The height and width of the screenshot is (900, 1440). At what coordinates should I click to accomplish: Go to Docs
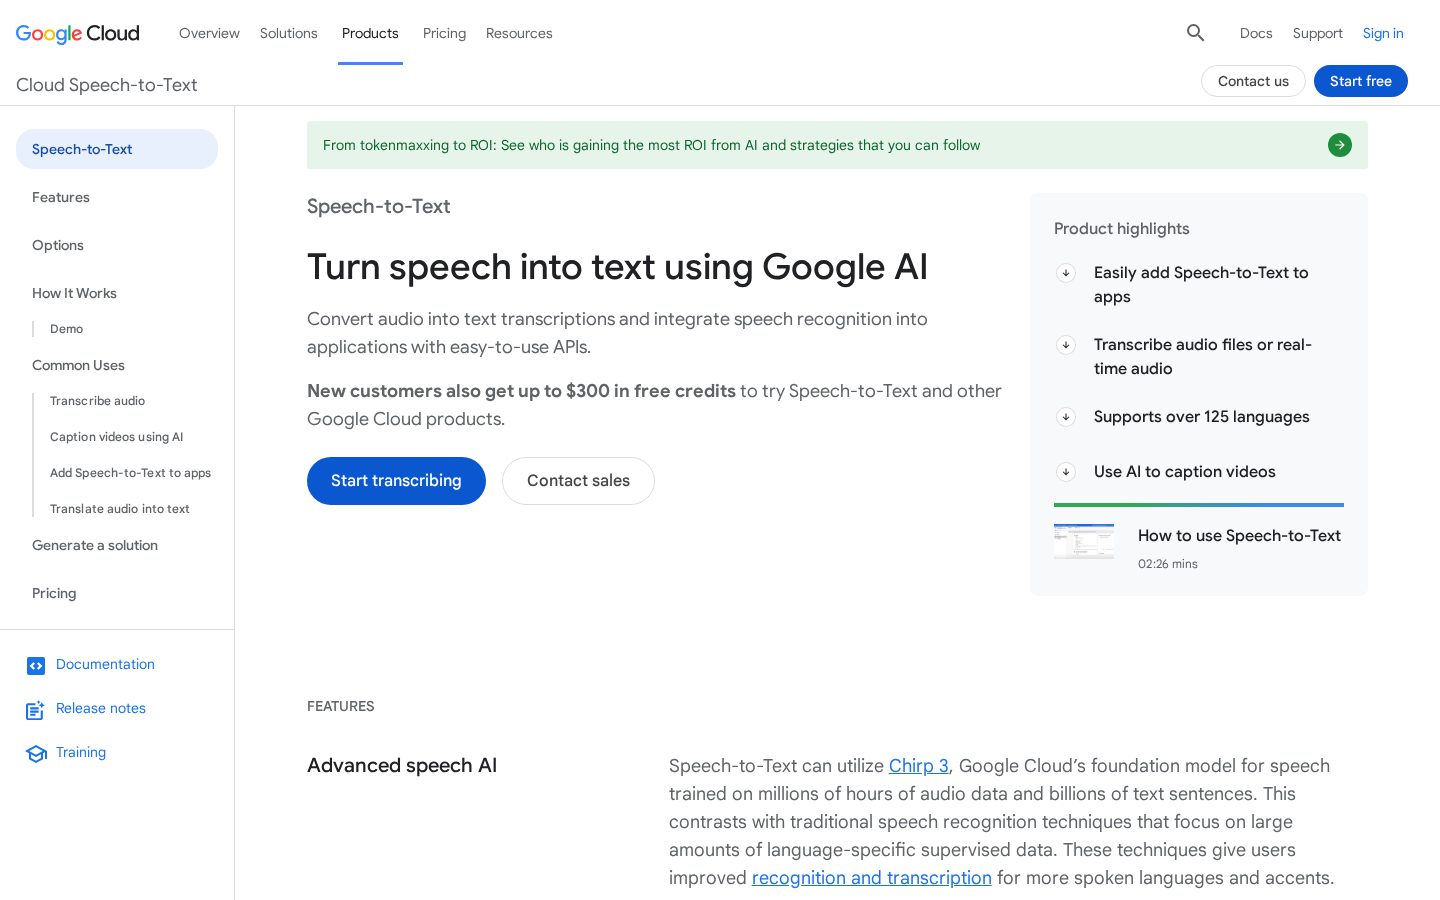click(x=1256, y=33)
